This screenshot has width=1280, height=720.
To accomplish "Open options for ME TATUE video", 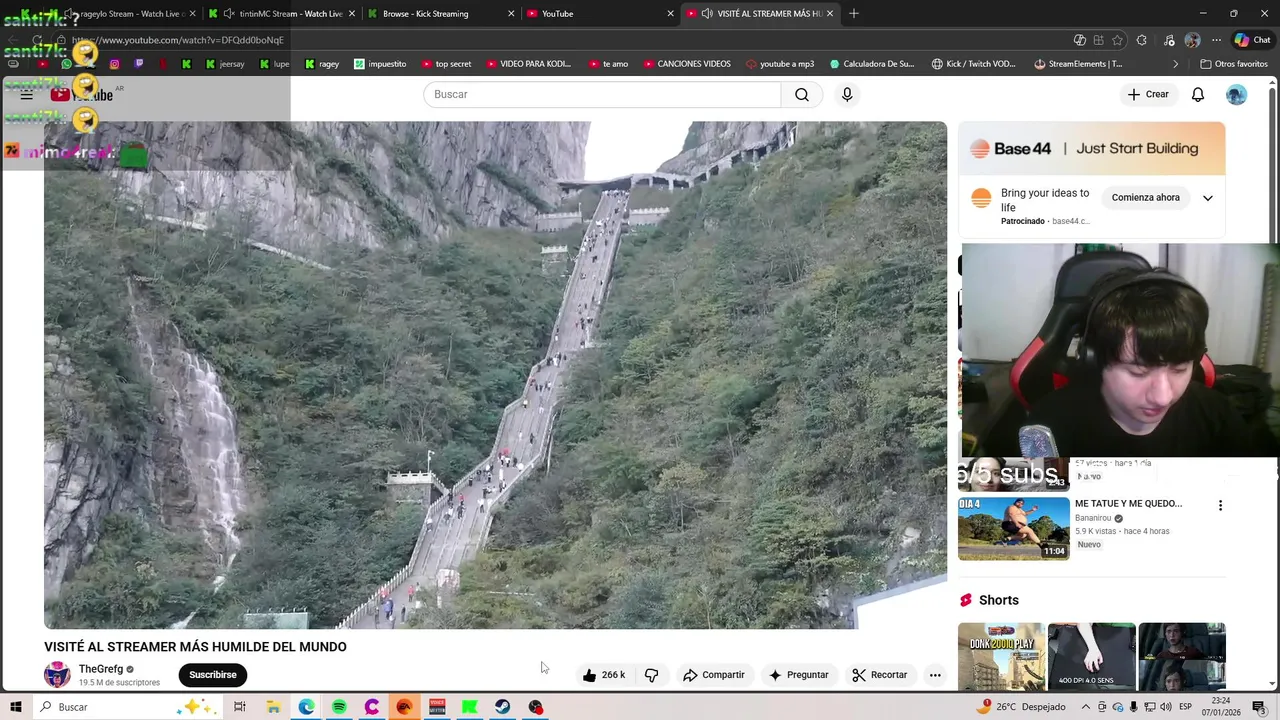I will 1220,505.
